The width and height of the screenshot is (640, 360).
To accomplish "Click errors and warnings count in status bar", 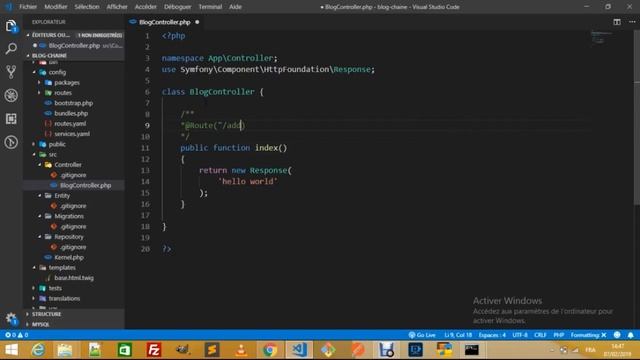I will click(x=16, y=335).
